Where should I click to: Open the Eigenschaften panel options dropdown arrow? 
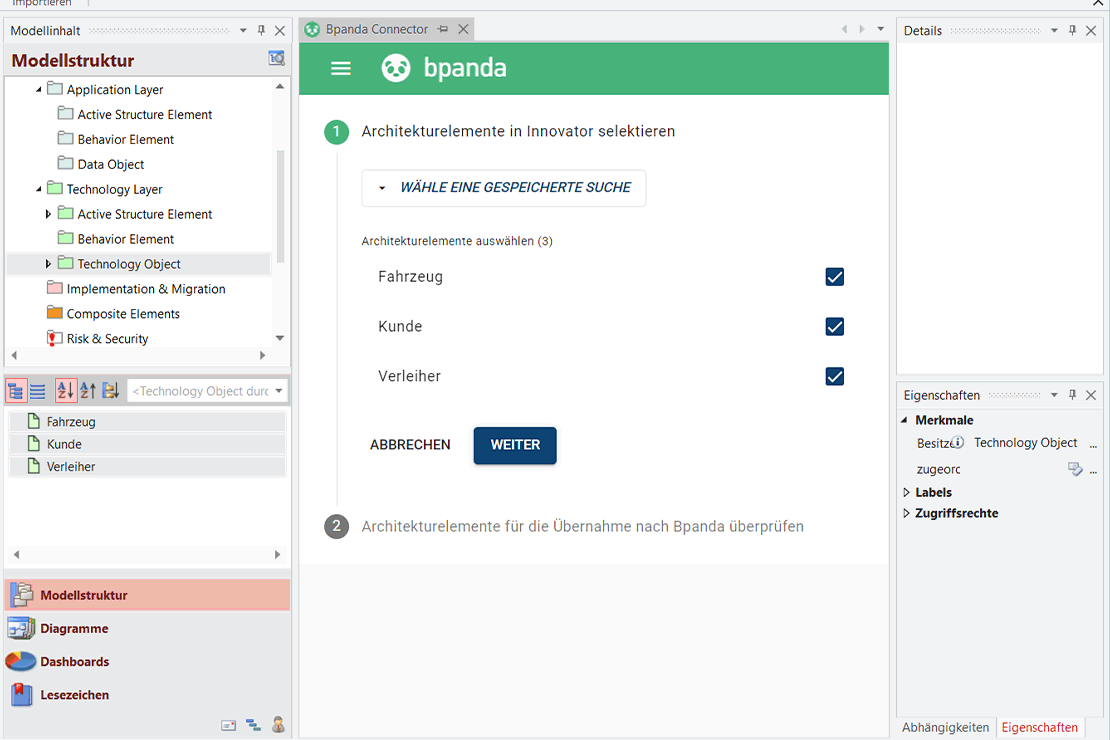pyautogui.click(x=1054, y=395)
